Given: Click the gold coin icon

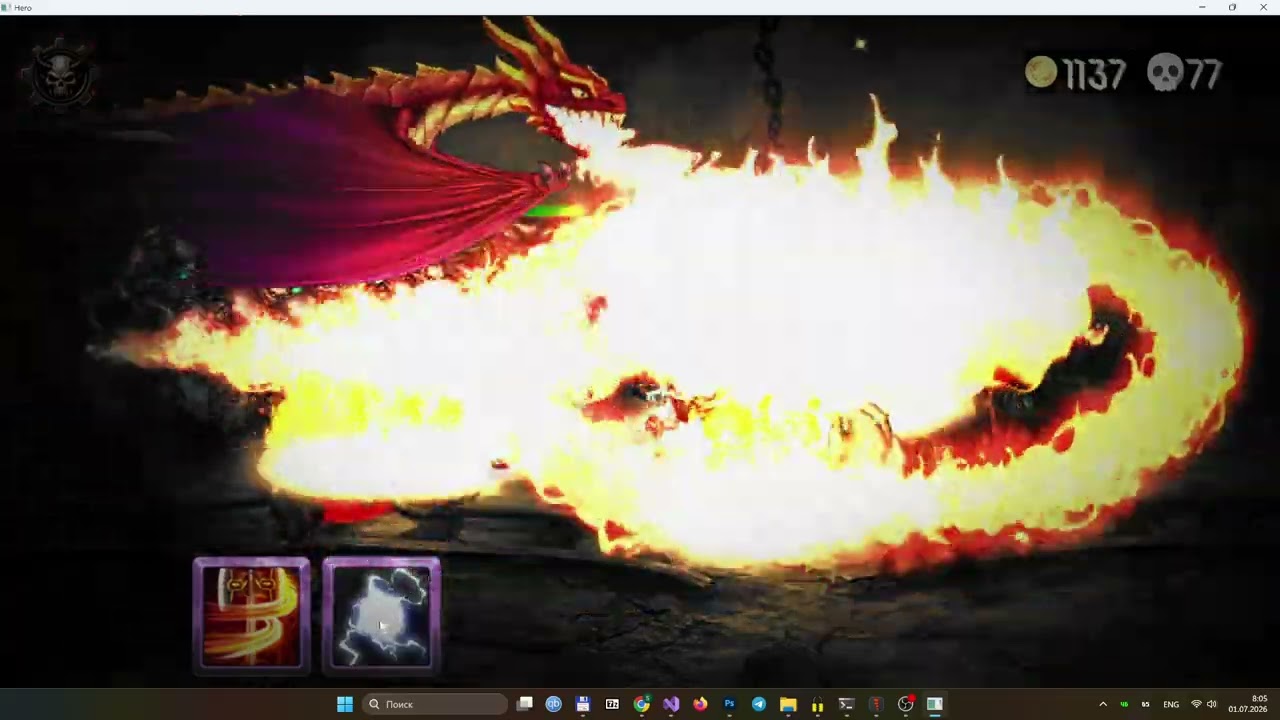Looking at the screenshot, I should pos(1041,72).
